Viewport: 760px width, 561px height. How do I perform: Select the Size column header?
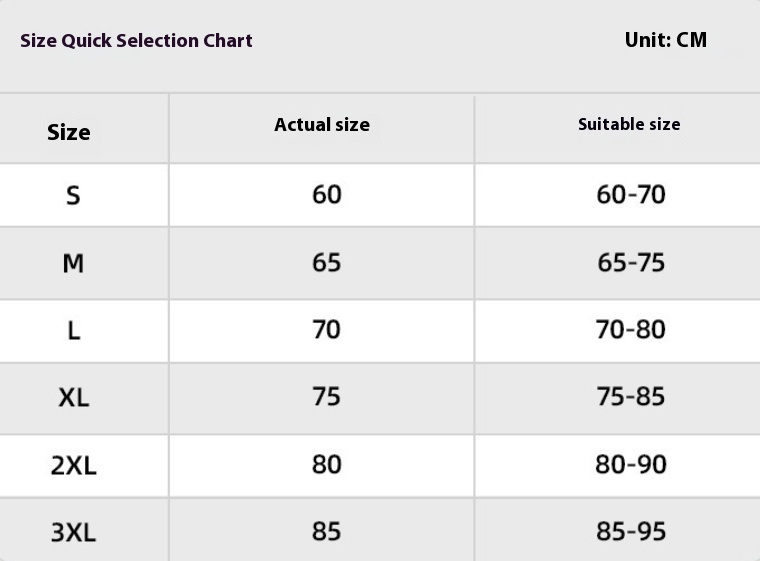tap(69, 132)
